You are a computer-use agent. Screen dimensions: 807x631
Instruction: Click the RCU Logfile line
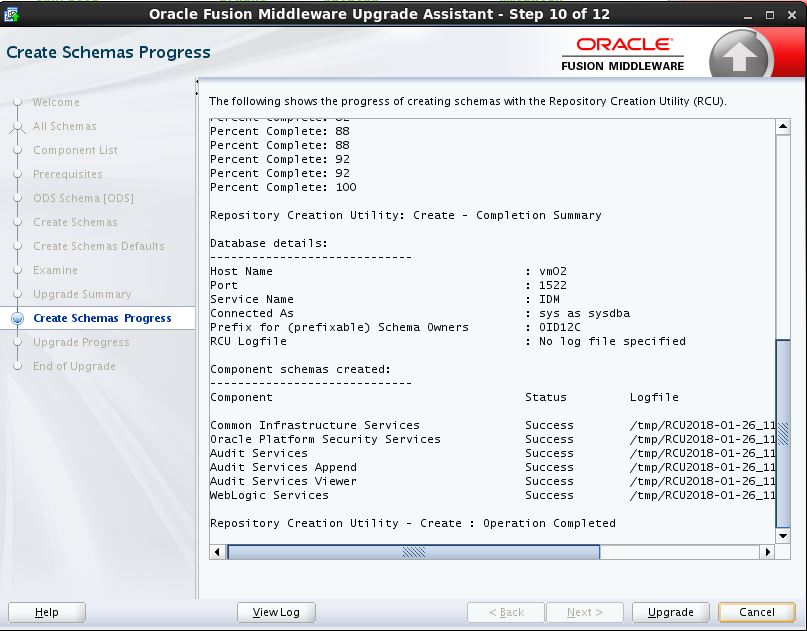coord(448,341)
